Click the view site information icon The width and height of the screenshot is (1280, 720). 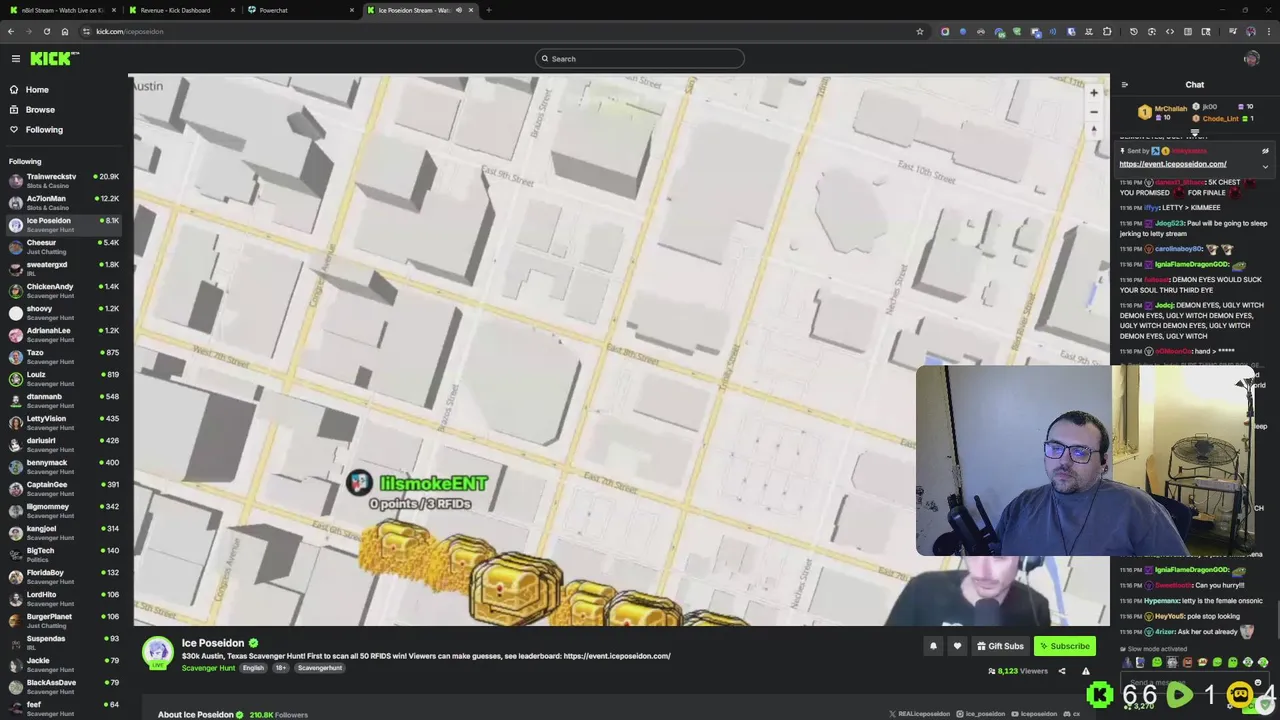click(86, 31)
